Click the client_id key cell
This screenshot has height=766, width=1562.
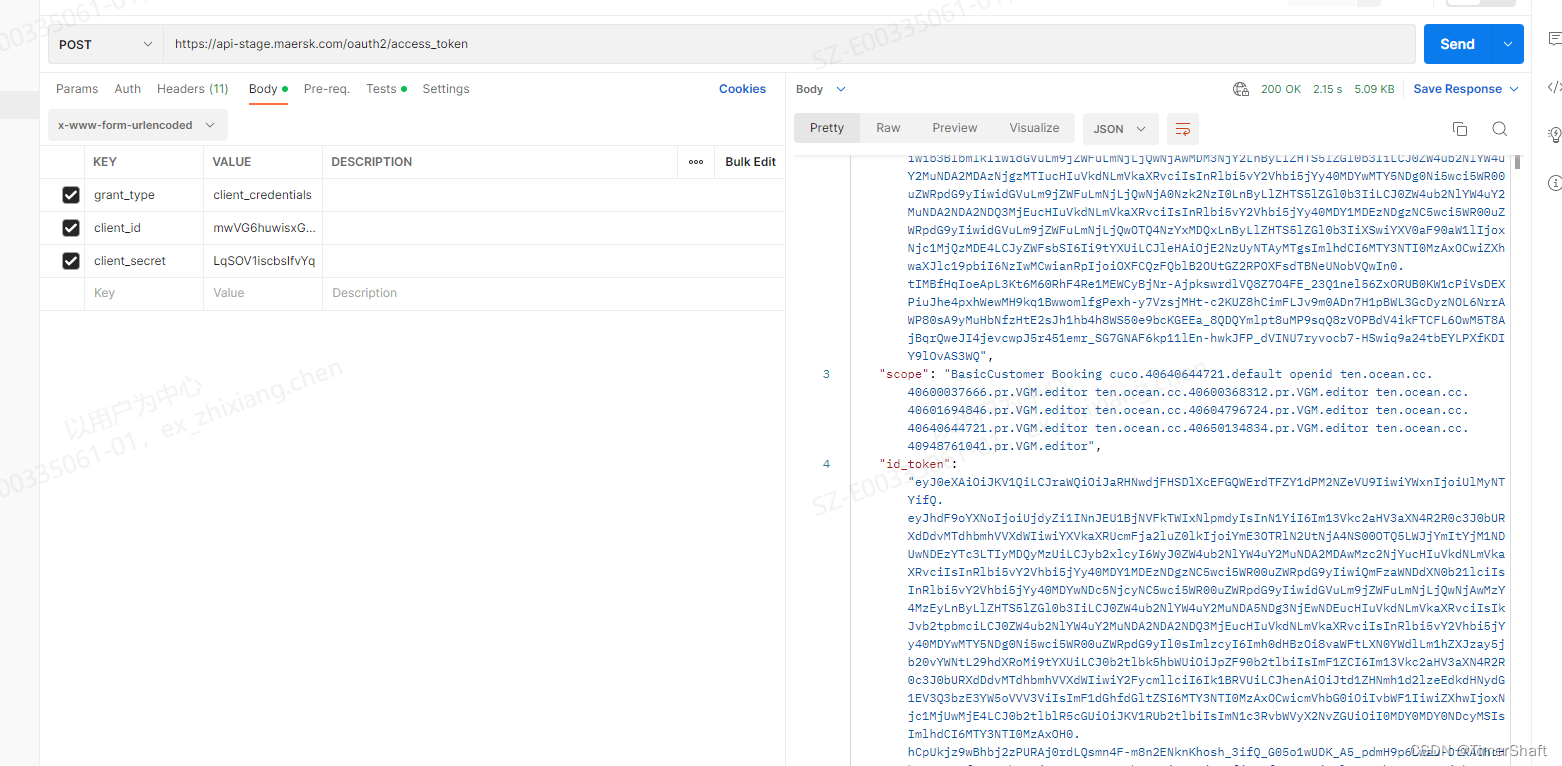[143, 228]
